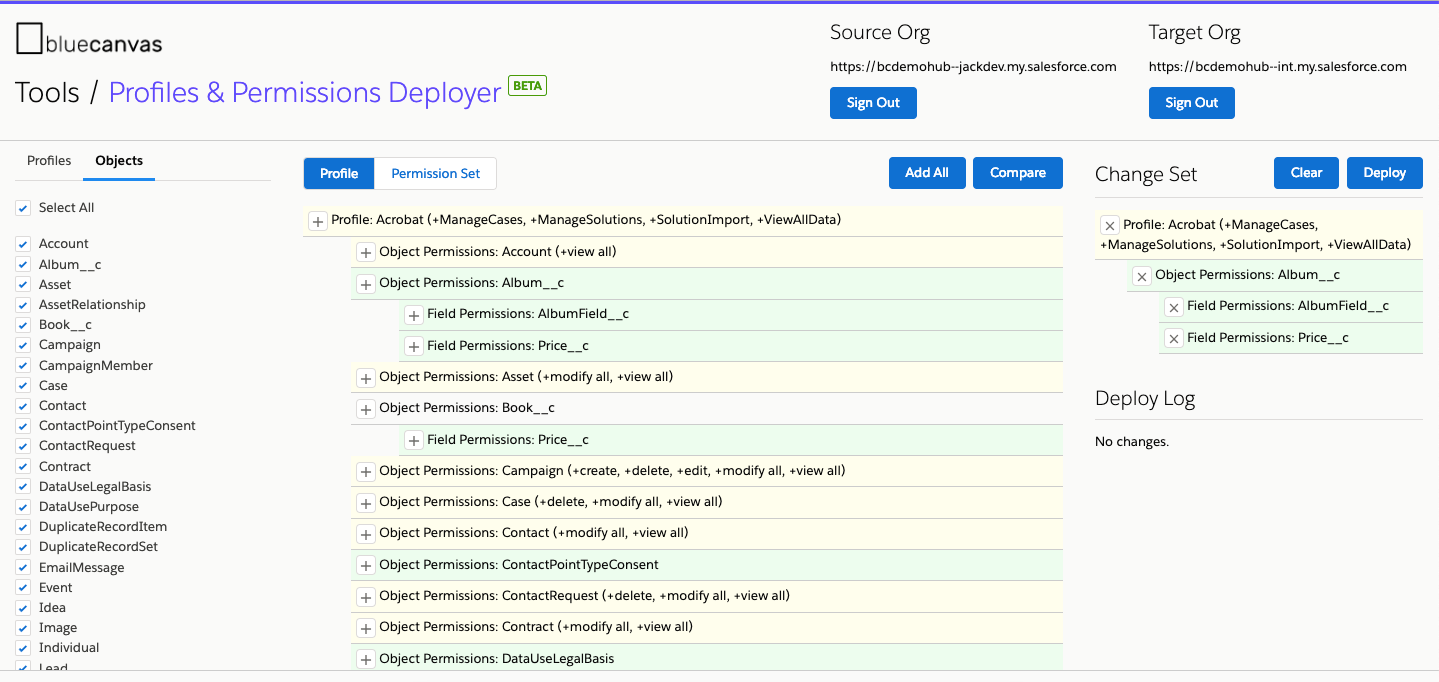Image resolution: width=1439 pixels, height=682 pixels.
Task: Add Object Permissions: ContactRequest plus icon
Action: click(365, 597)
